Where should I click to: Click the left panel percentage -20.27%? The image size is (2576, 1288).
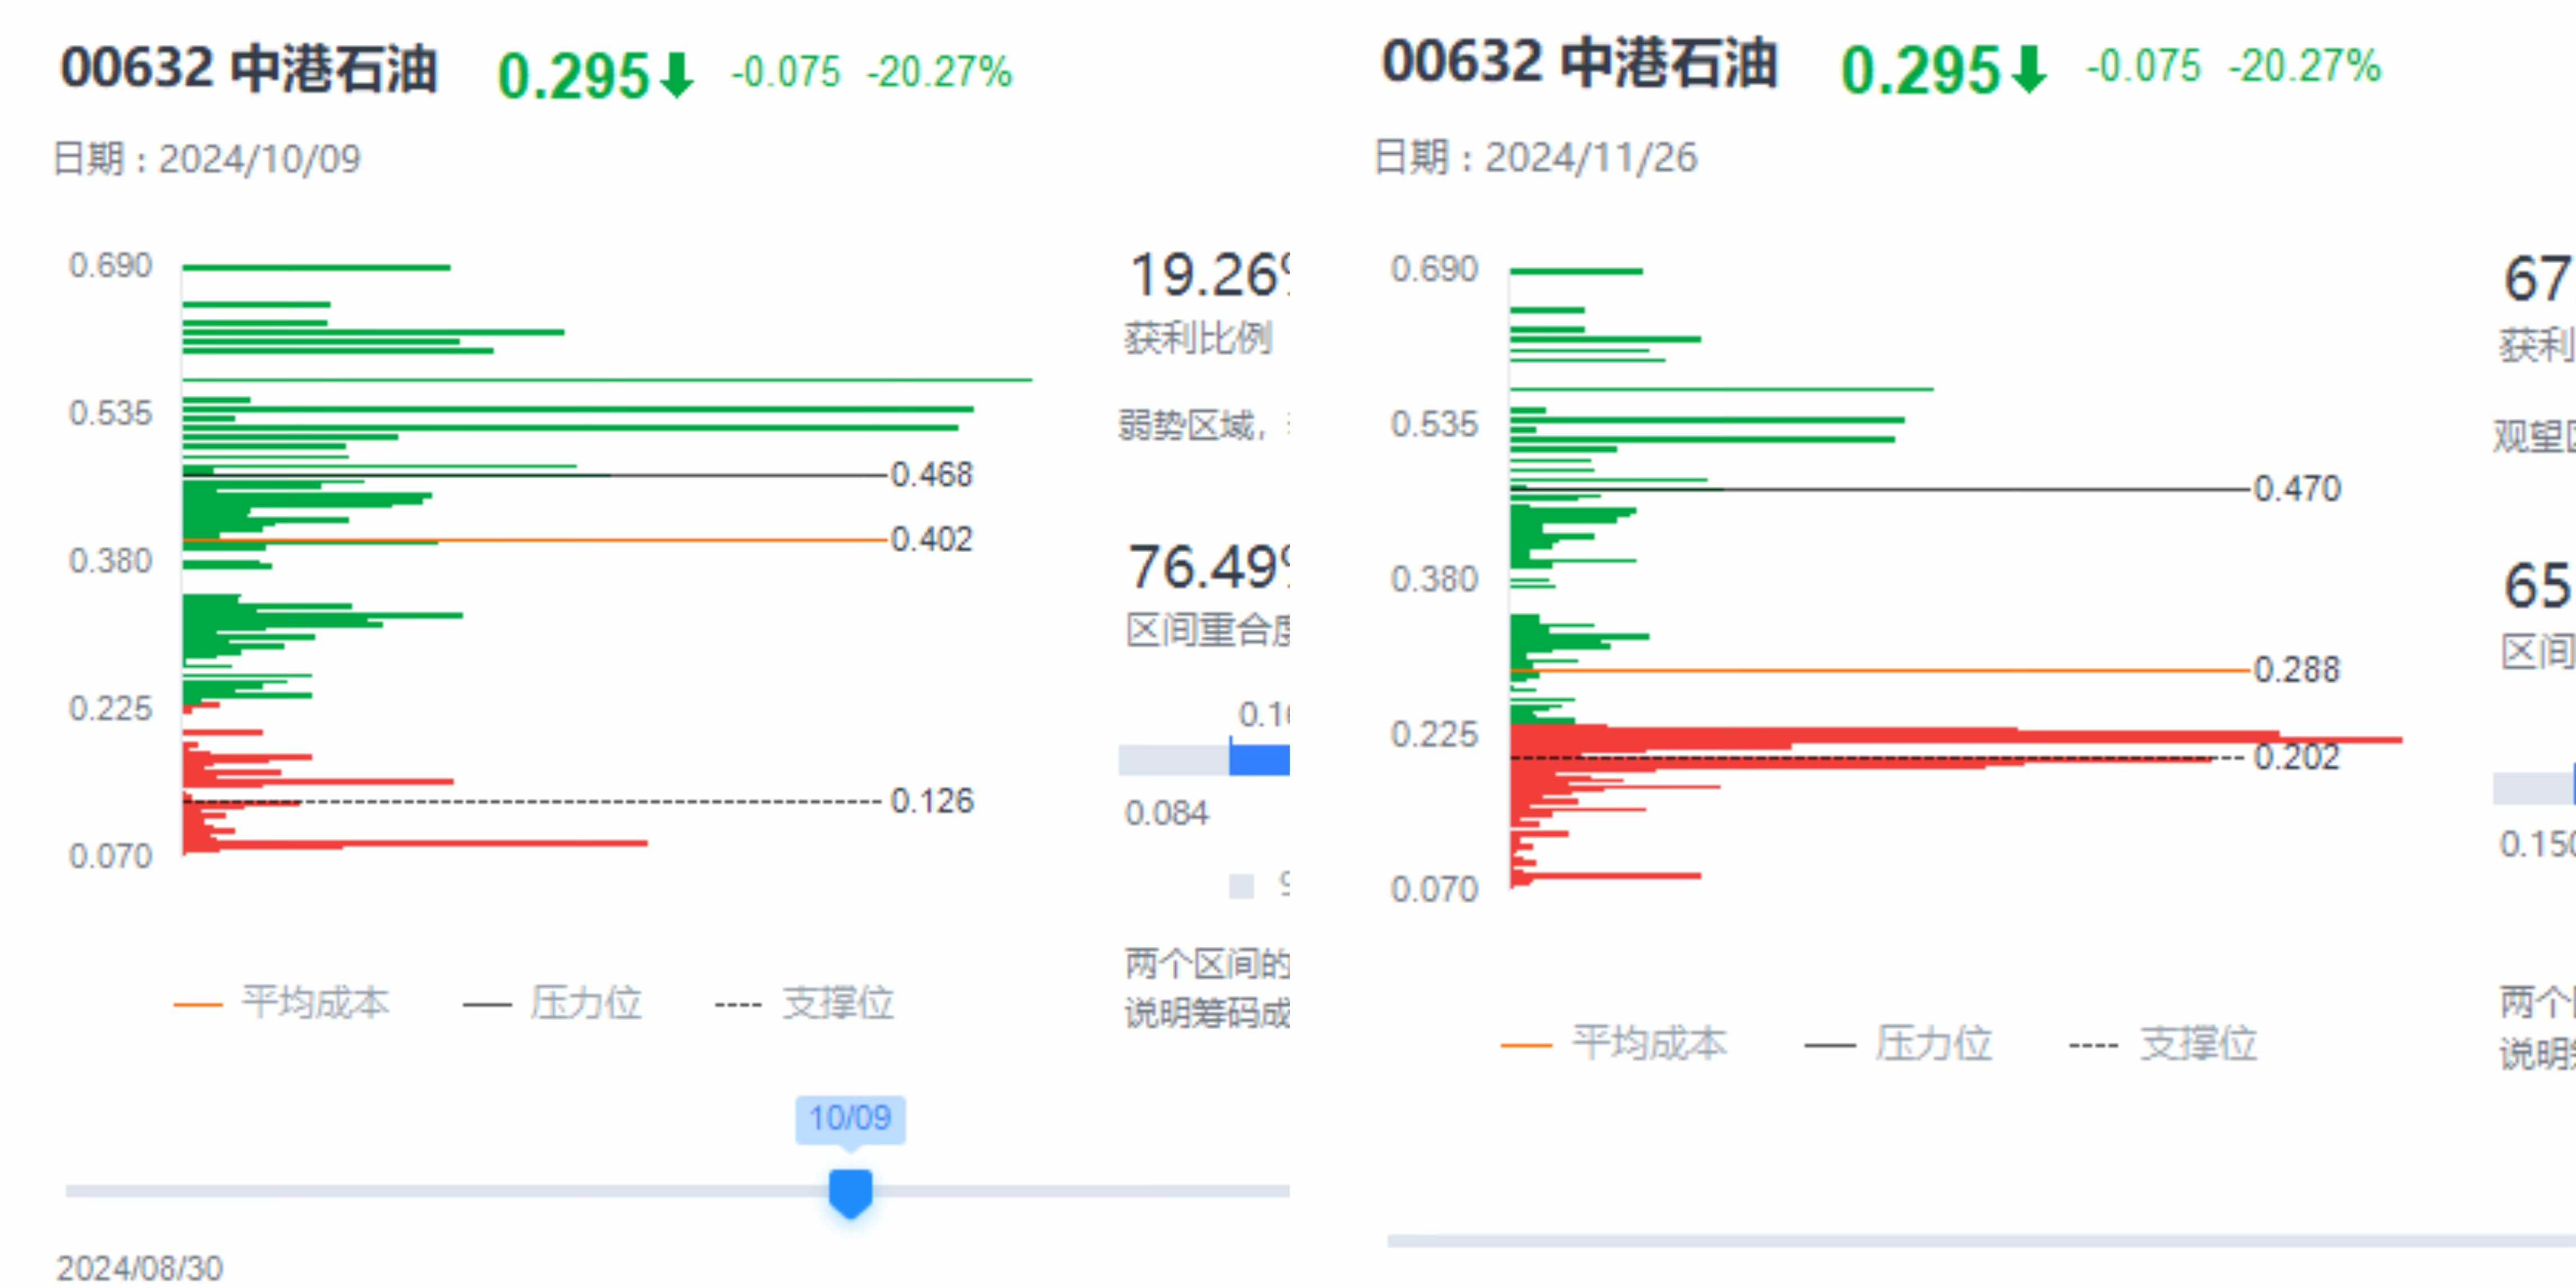tap(939, 72)
